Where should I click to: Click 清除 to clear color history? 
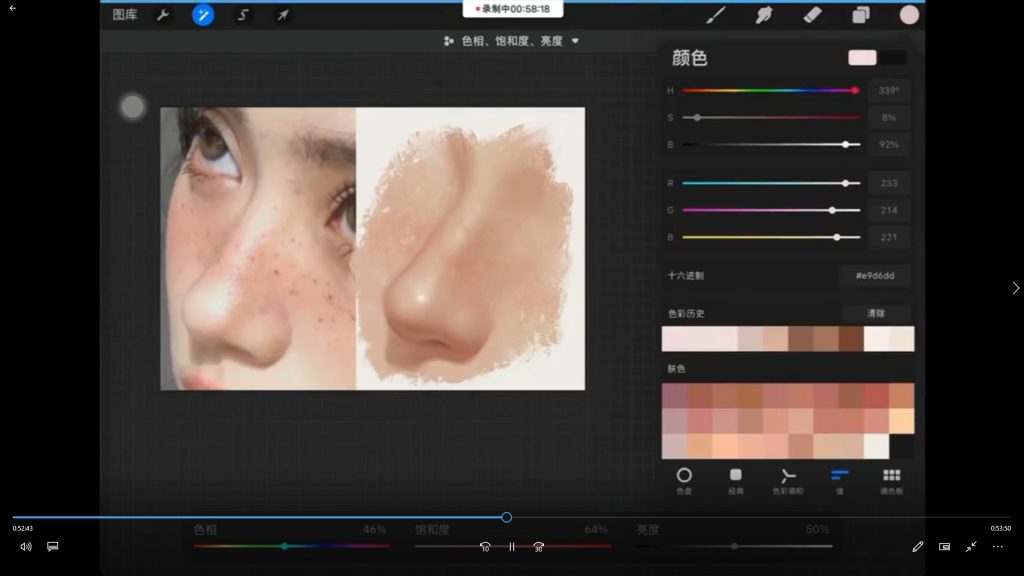pos(875,313)
